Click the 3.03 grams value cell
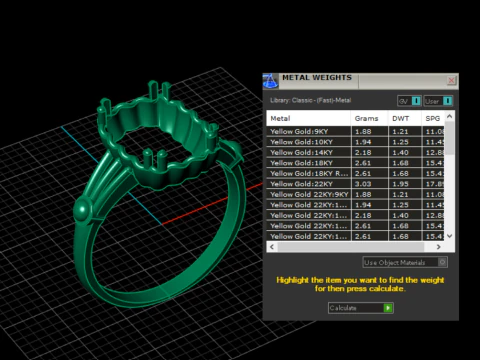The width and height of the screenshot is (480, 360). click(369, 184)
